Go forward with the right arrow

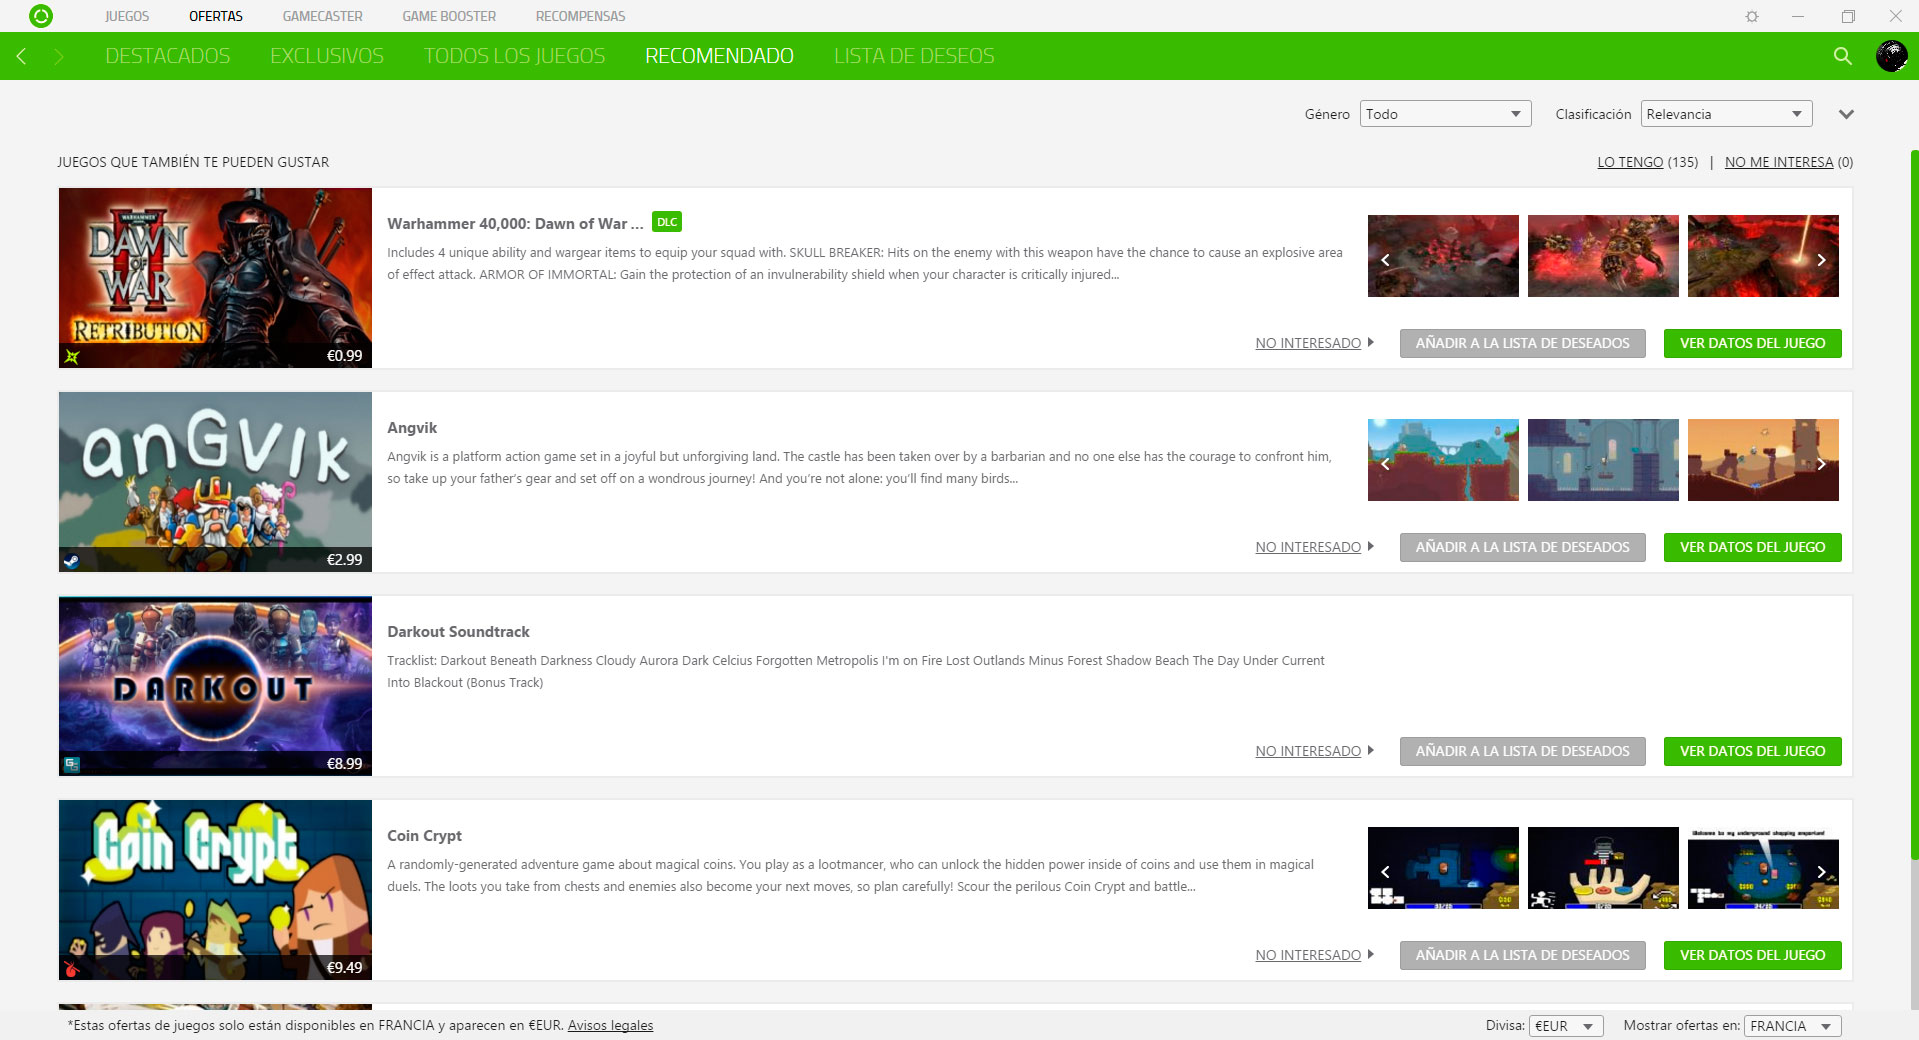tap(59, 56)
